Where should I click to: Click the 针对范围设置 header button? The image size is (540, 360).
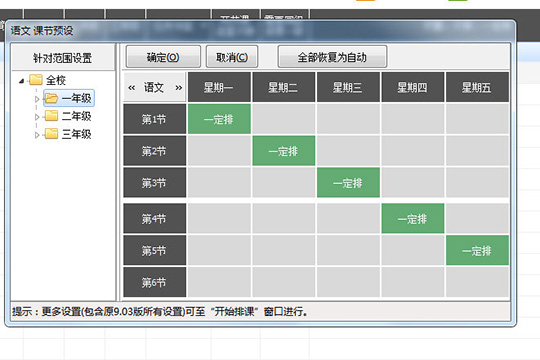pyautogui.click(x=63, y=58)
